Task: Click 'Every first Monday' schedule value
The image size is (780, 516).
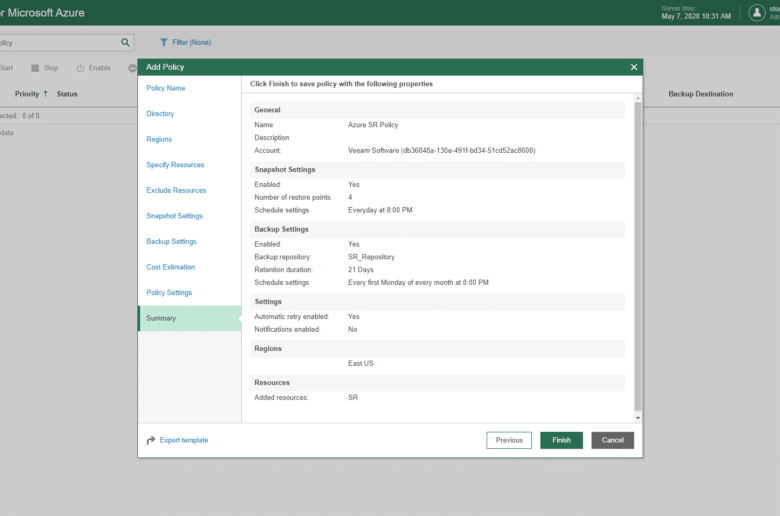Action: [418, 283]
